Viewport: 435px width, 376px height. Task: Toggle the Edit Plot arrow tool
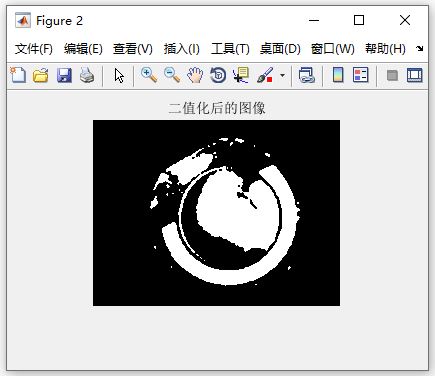click(119, 76)
